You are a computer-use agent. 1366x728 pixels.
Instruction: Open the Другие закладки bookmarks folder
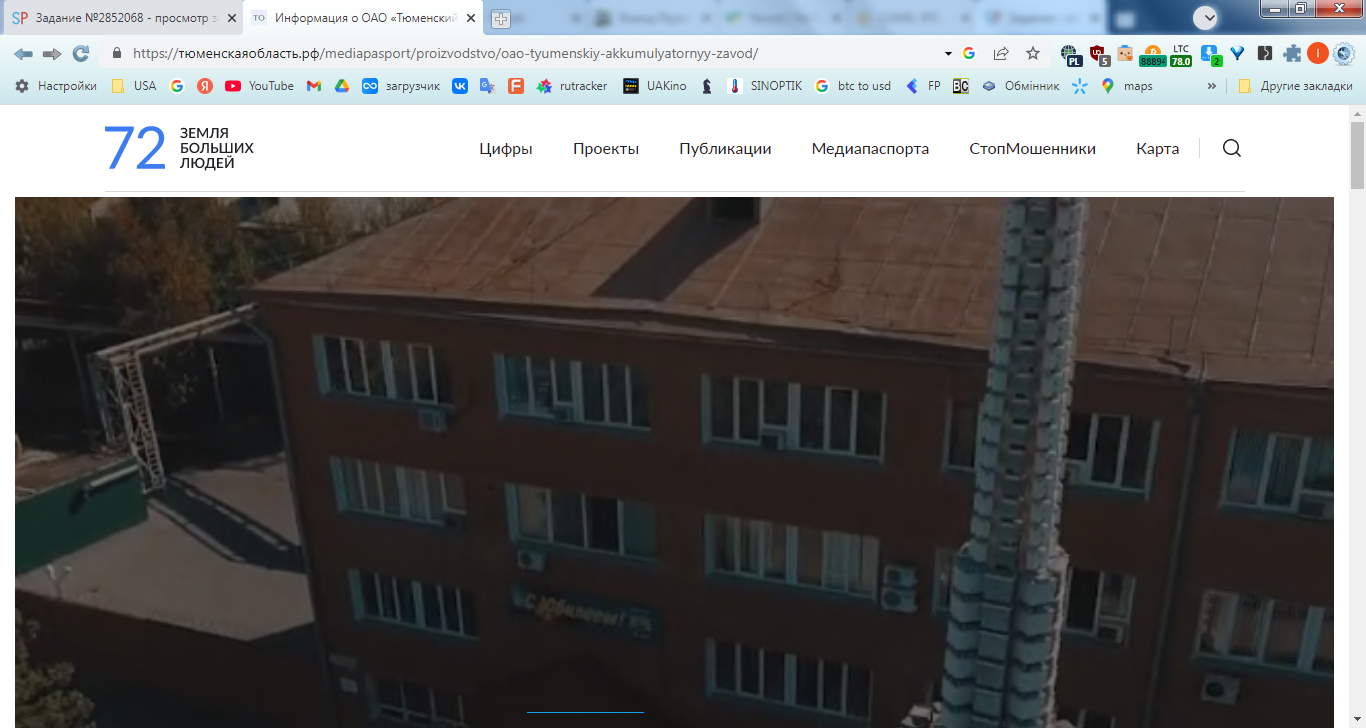[x=1295, y=86]
